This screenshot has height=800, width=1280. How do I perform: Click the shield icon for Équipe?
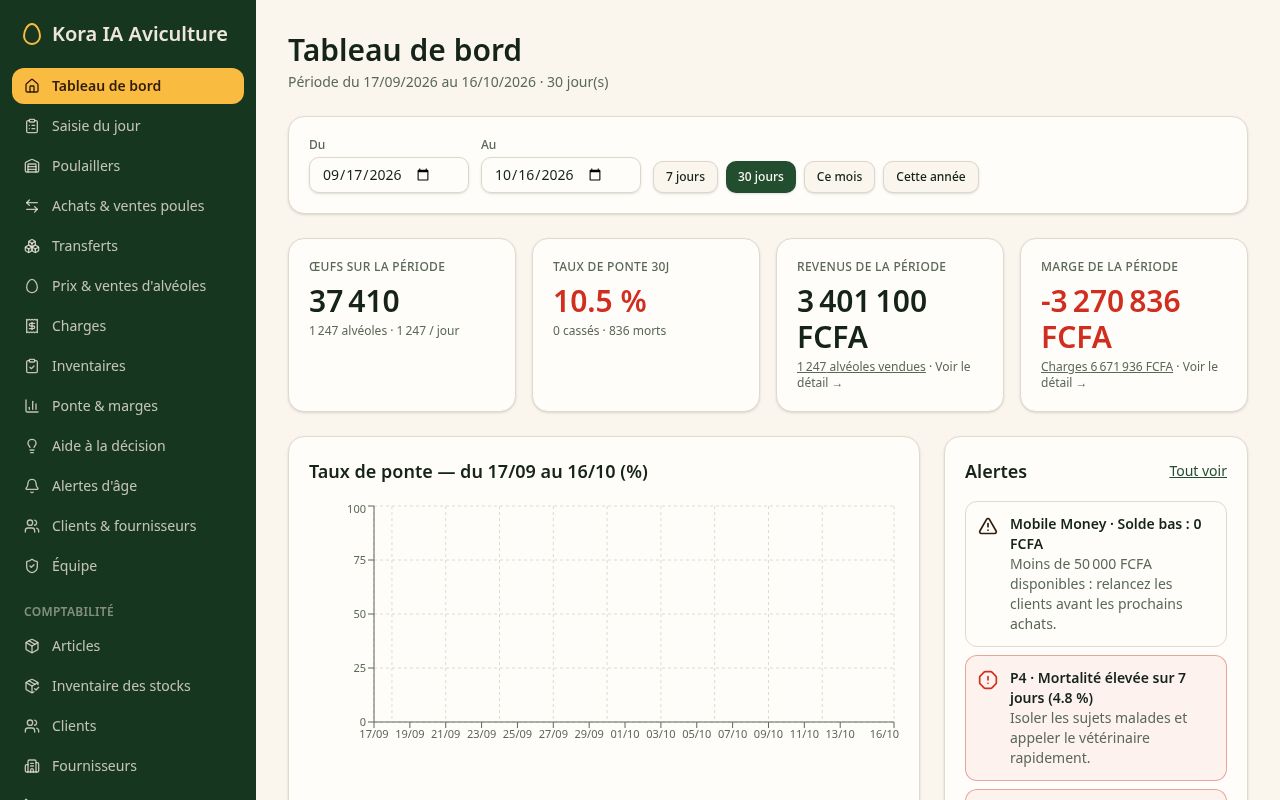tap(32, 566)
